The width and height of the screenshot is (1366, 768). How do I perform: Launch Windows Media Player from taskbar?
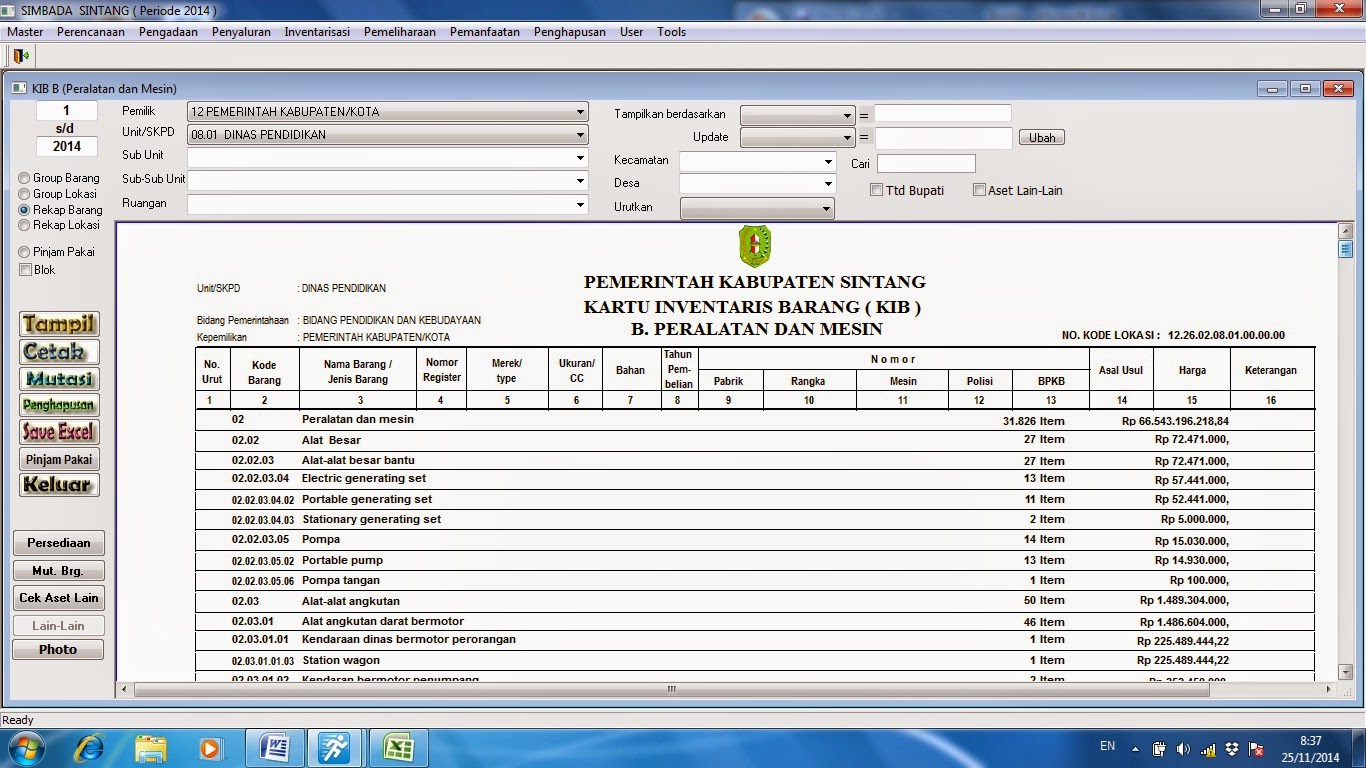(x=210, y=748)
